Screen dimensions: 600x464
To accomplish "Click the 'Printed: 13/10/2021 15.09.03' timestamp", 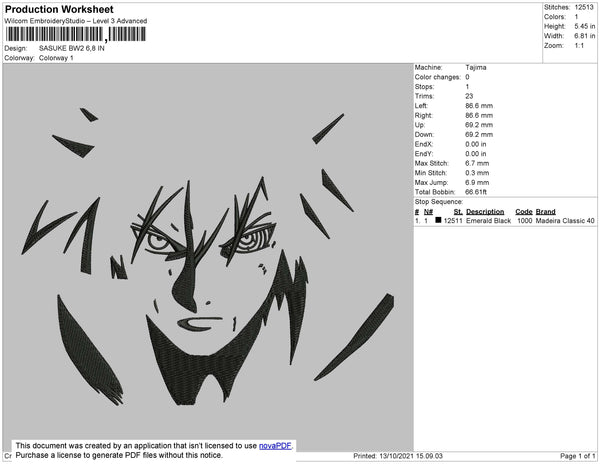I will pos(398,456).
